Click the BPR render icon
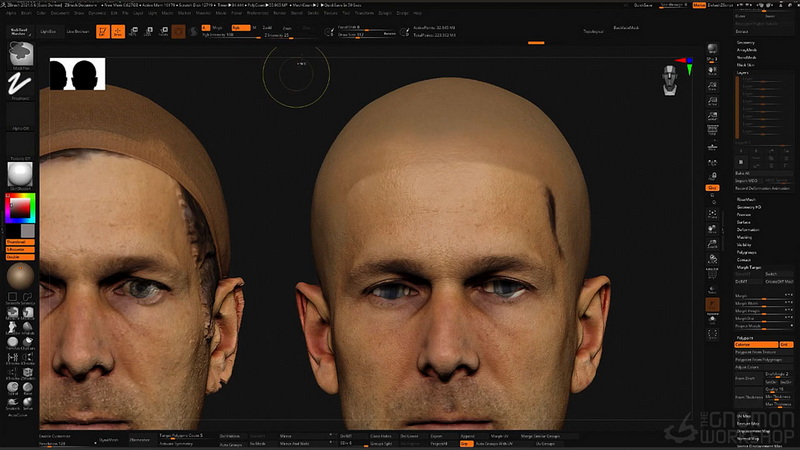 [712, 49]
